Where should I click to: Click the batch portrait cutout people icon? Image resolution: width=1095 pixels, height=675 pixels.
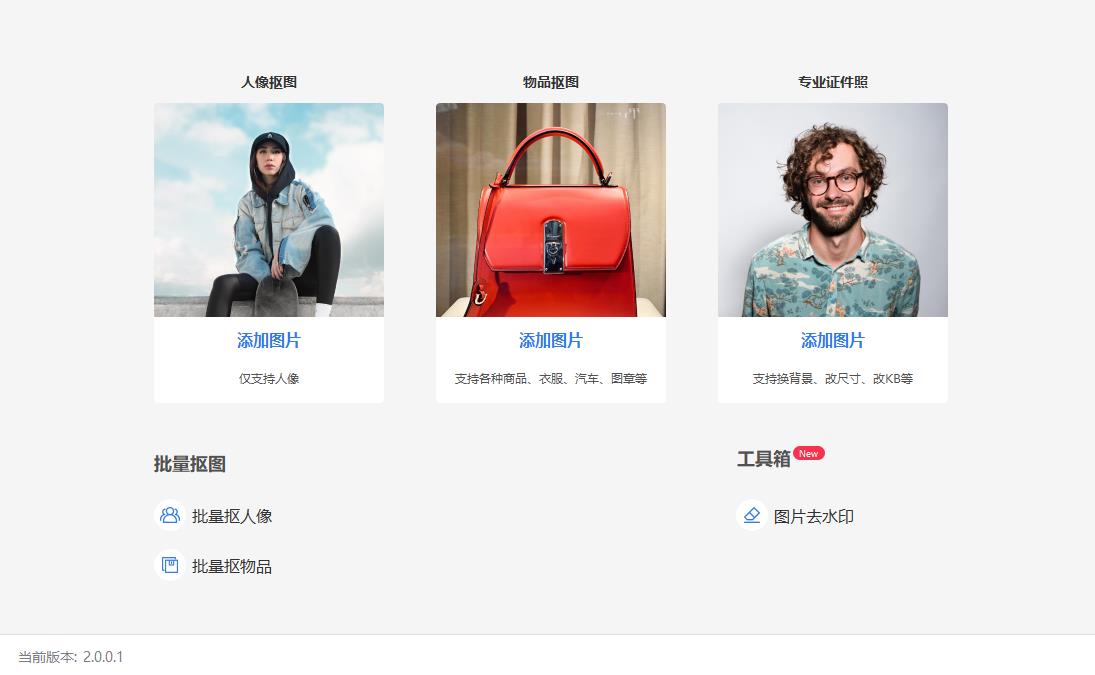point(170,515)
